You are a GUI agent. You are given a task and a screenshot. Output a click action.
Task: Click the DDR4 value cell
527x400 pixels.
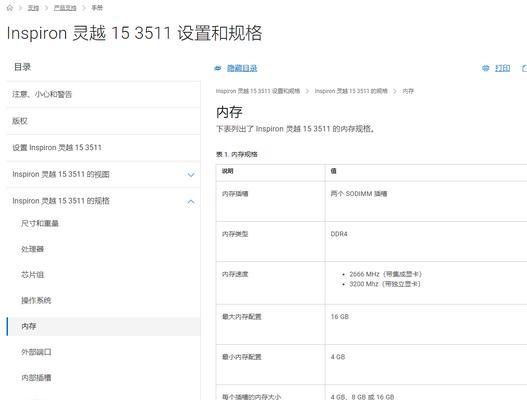pyautogui.click(x=426, y=241)
